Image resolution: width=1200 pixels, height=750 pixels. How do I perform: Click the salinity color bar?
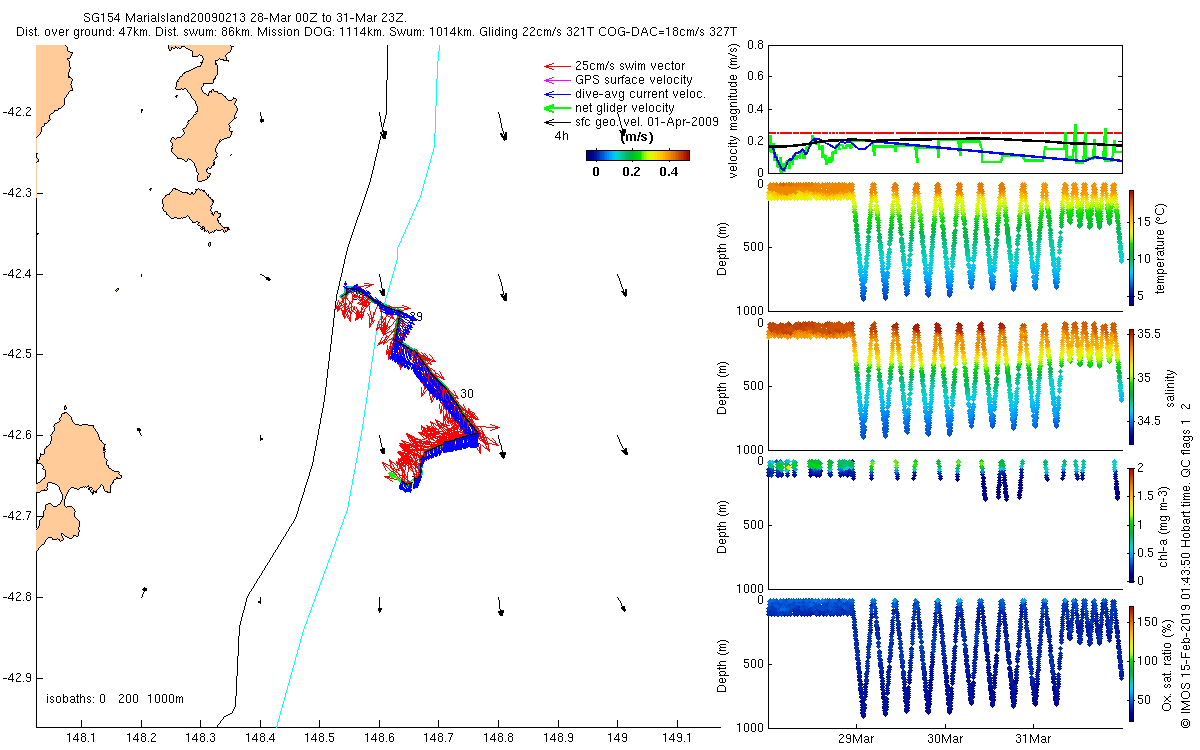[1131, 385]
